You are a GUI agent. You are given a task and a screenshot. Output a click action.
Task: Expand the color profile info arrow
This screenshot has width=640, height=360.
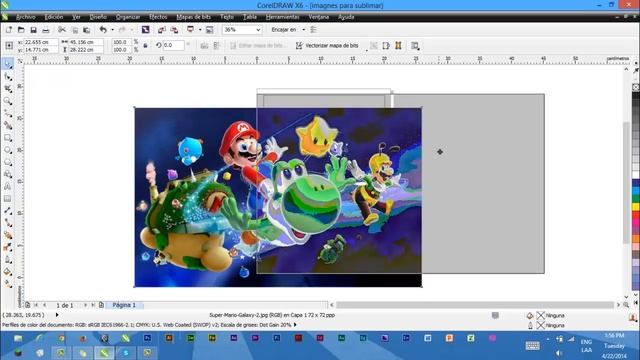point(295,325)
